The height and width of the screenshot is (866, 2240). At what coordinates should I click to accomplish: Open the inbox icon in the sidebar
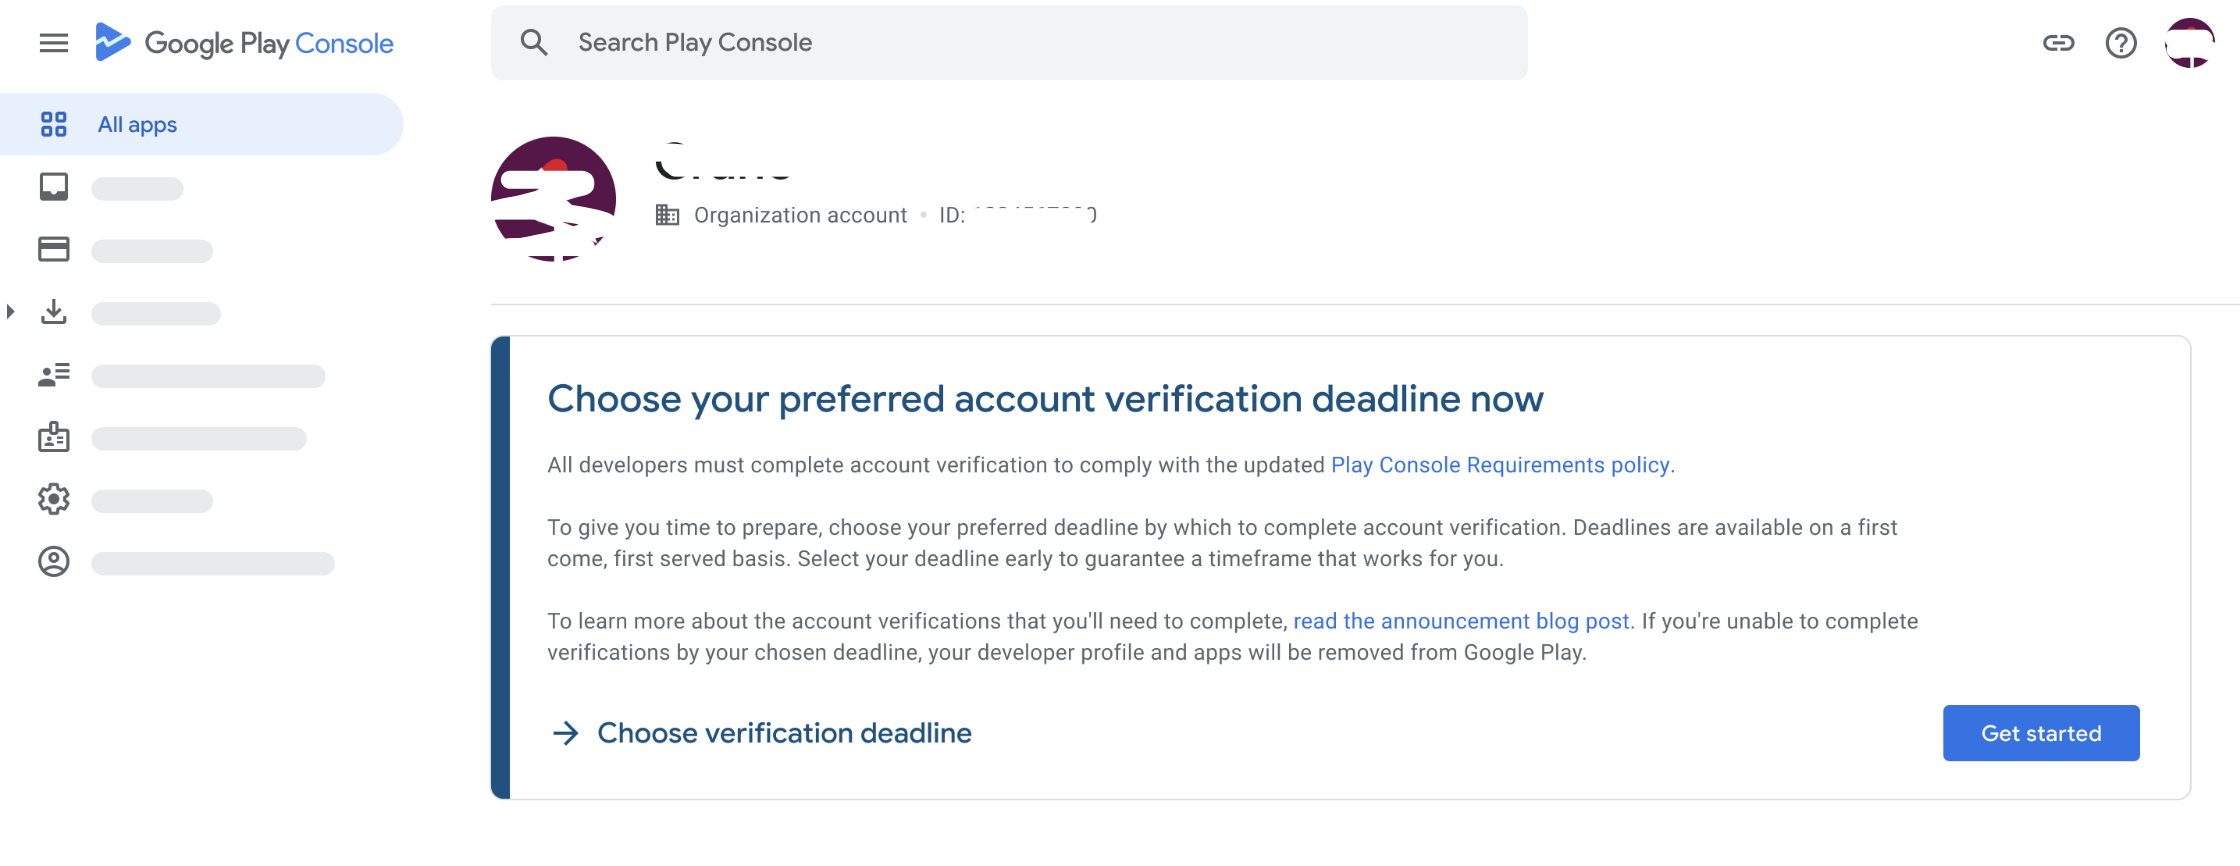point(54,187)
